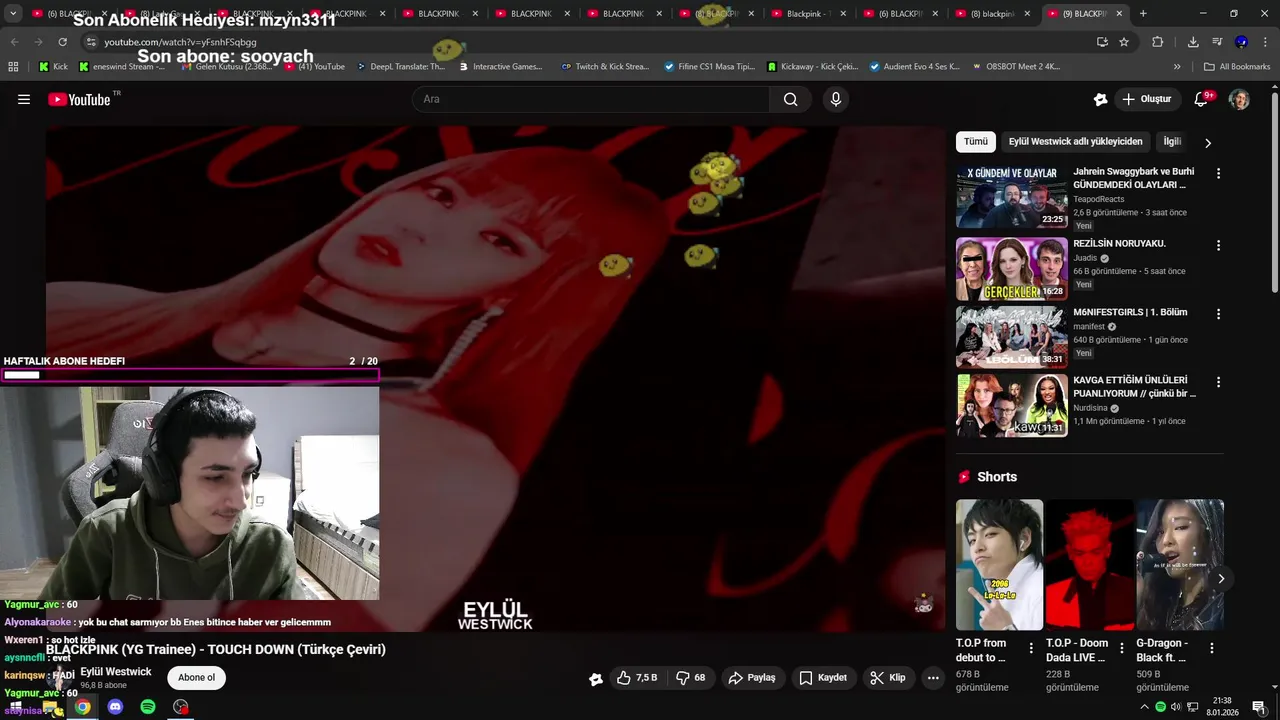The width and height of the screenshot is (1280, 720).
Task: Open the Kick bookmark
Action: pyautogui.click(x=53, y=67)
